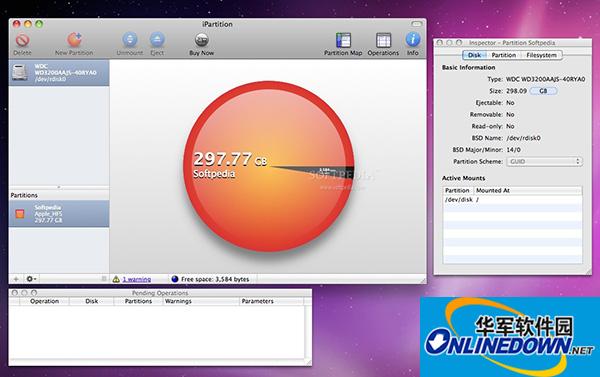Close the Pending Operations window
Viewport: 600px width, 377px height.
click(x=15, y=293)
